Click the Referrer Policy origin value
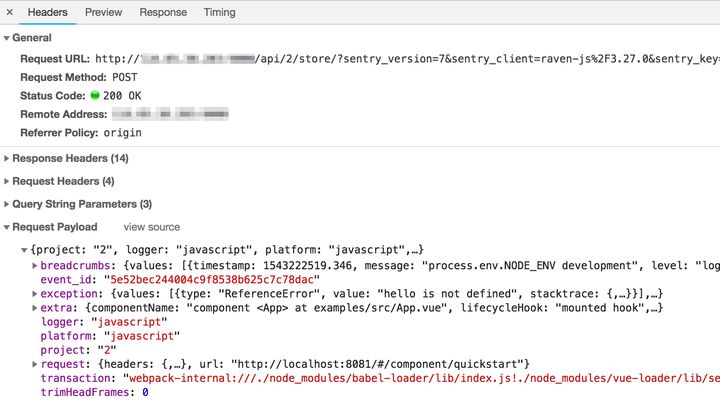This screenshot has width=720, height=403. pyautogui.click(x=123, y=133)
